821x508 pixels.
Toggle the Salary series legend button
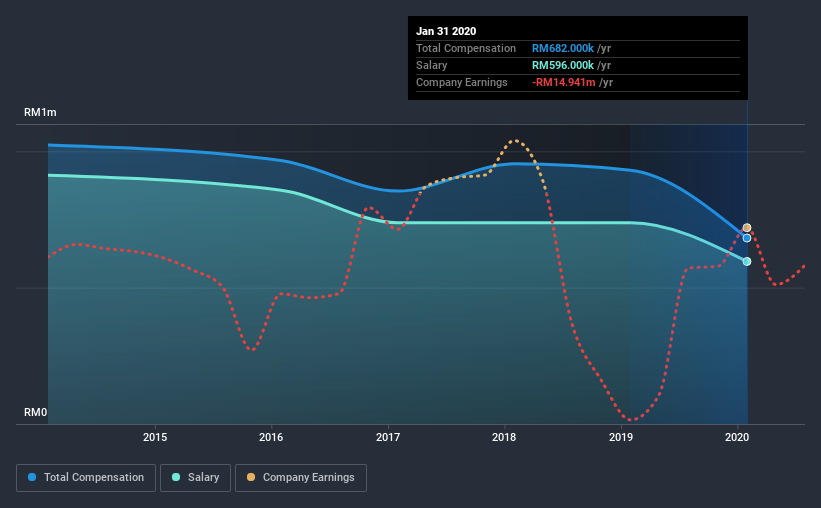click(x=195, y=478)
